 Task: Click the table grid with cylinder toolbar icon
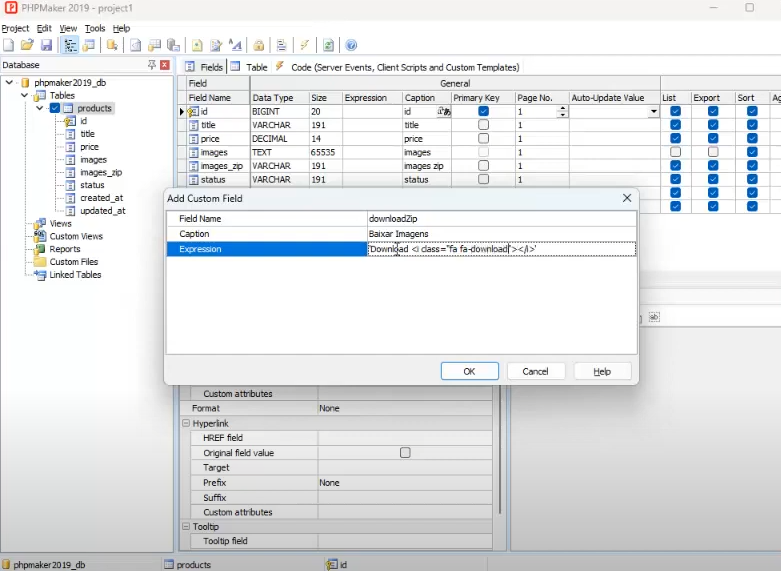pyautogui.click(x=154, y=45)
